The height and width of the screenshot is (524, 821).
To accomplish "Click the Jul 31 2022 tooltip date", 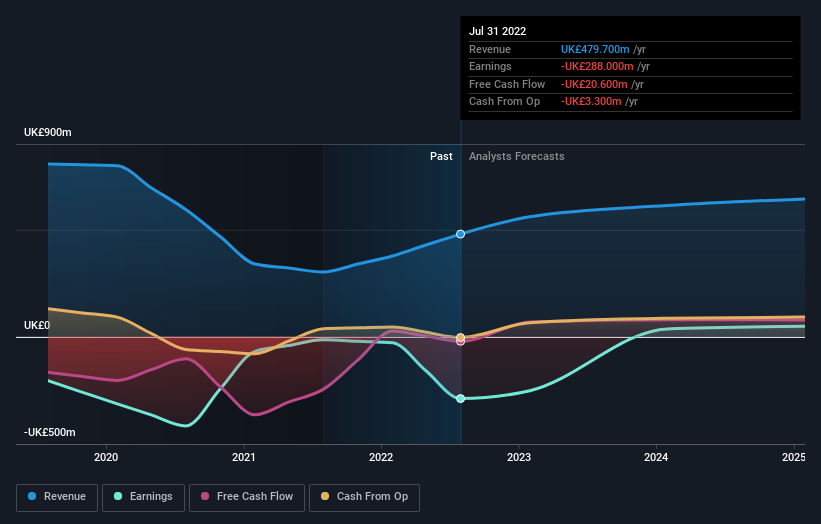I will tap(497, 31).
